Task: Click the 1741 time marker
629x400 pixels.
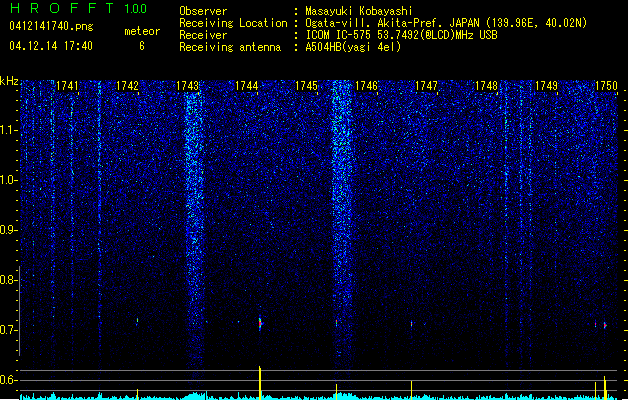Action: (x=67, y=86)
